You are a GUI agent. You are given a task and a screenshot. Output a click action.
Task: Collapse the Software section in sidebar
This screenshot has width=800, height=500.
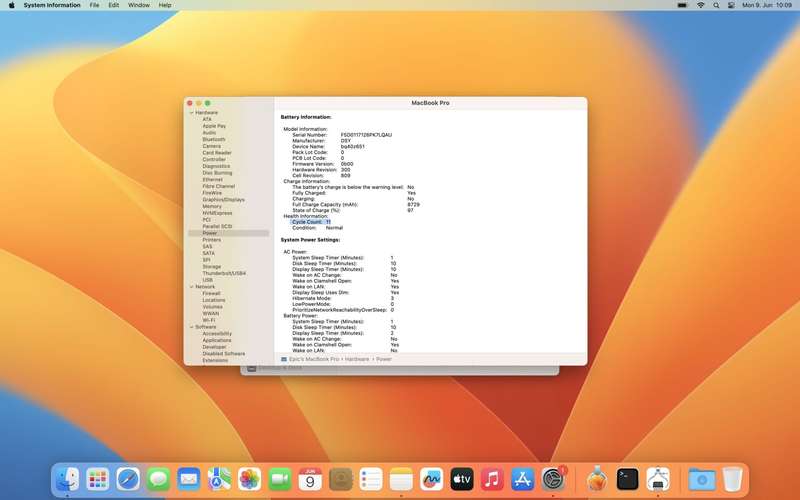point(192,327)
